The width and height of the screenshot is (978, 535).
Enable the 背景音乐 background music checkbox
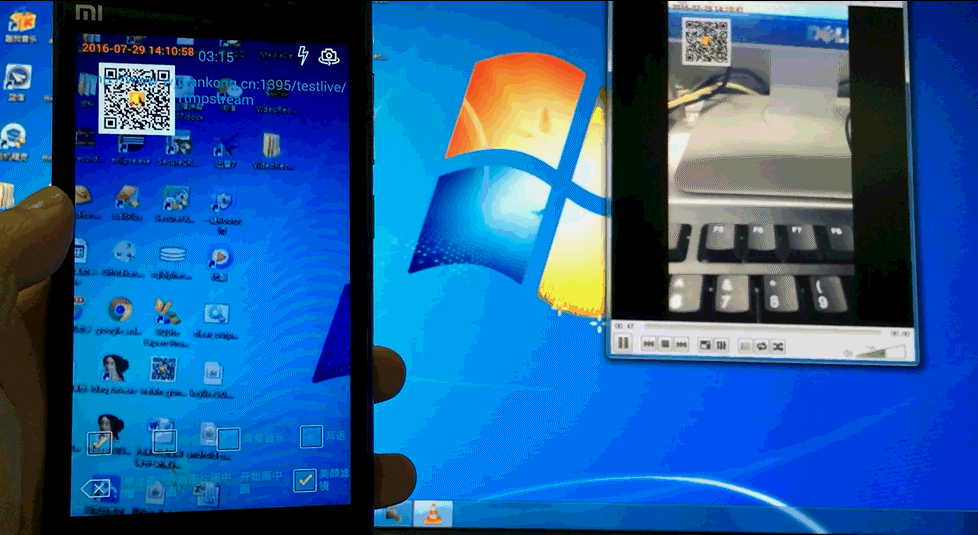pos(228,438)
